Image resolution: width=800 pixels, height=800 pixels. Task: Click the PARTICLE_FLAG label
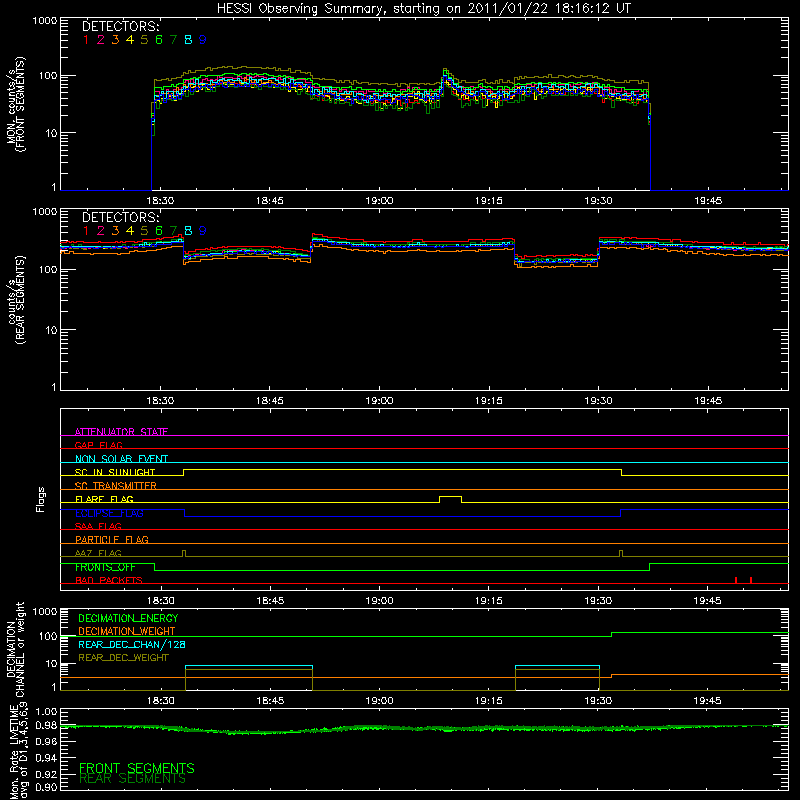[112, 539]
